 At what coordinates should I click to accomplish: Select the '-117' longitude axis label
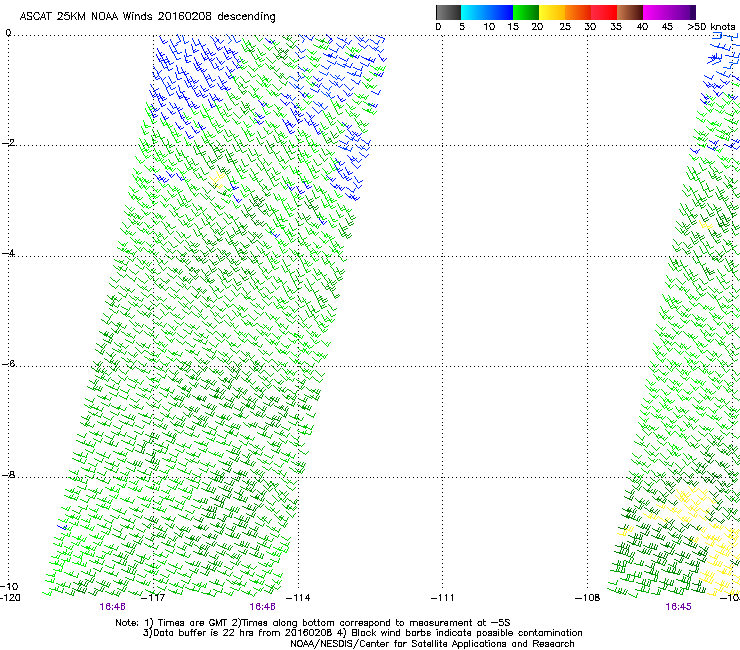(153, 598)
